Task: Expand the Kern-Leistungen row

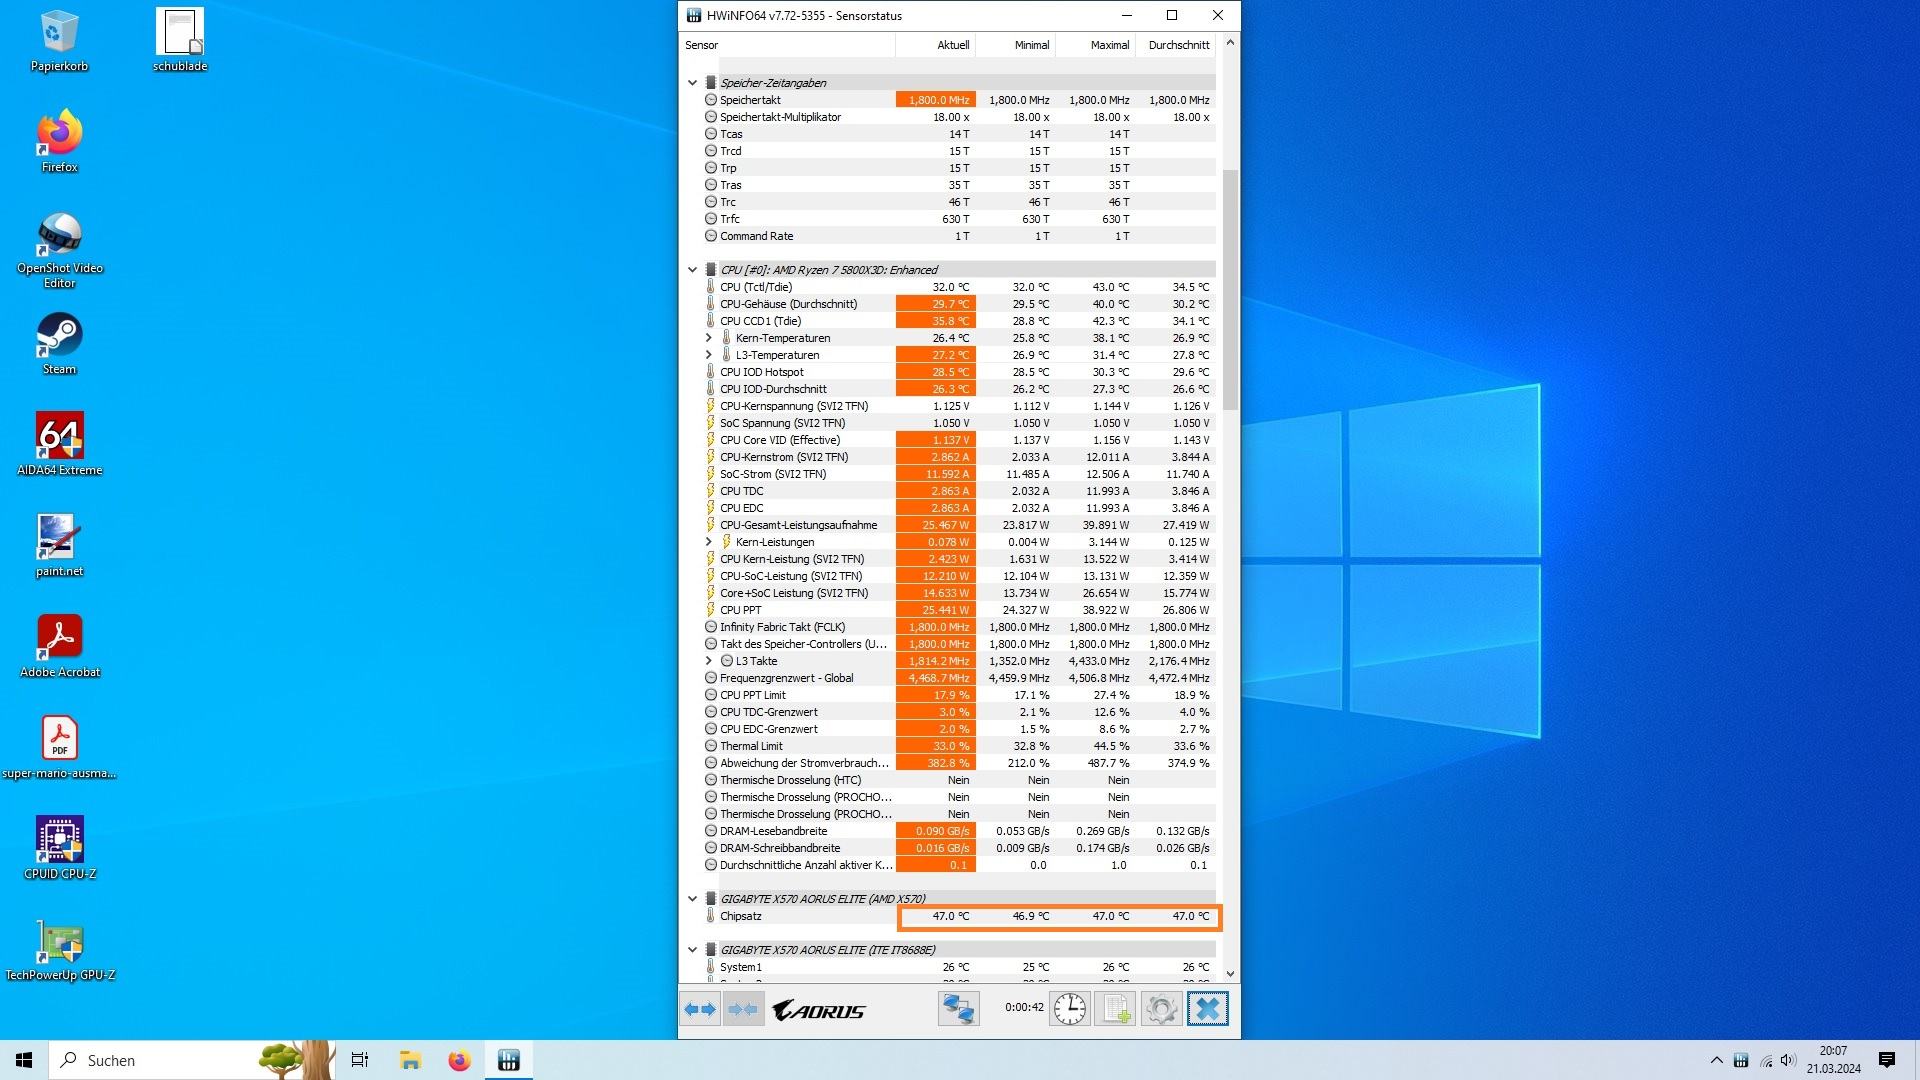Action: [x=709, y=542]
